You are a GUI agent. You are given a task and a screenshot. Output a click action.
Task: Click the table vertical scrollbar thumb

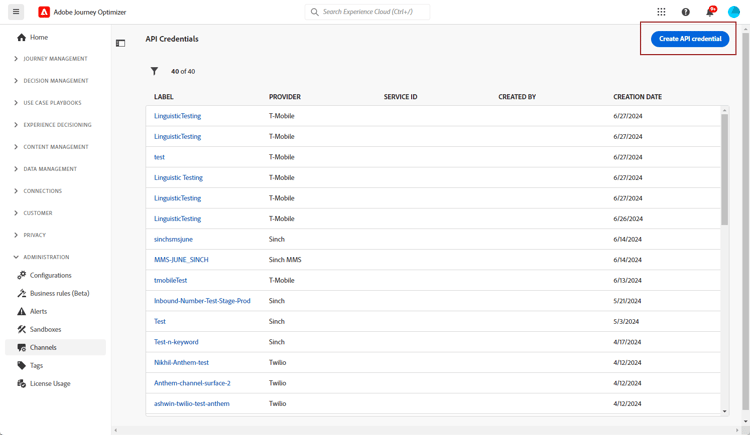coord(724,169)
